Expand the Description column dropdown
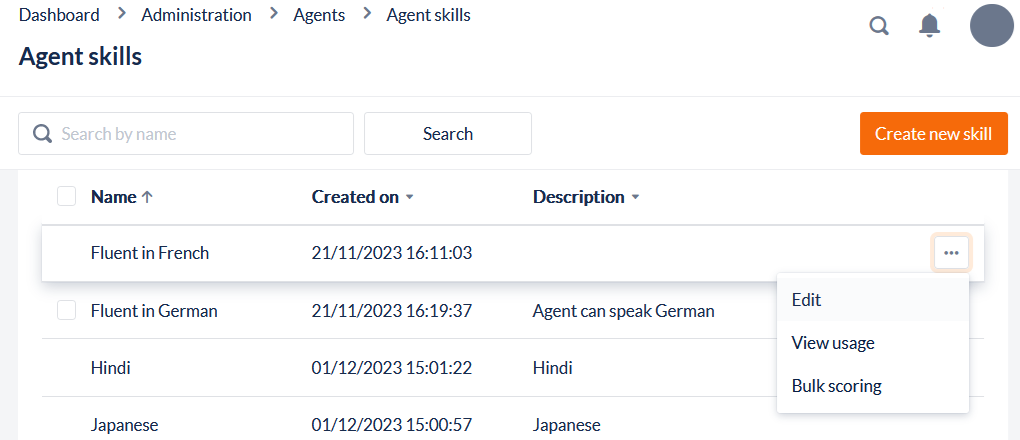 pos(635,198)
